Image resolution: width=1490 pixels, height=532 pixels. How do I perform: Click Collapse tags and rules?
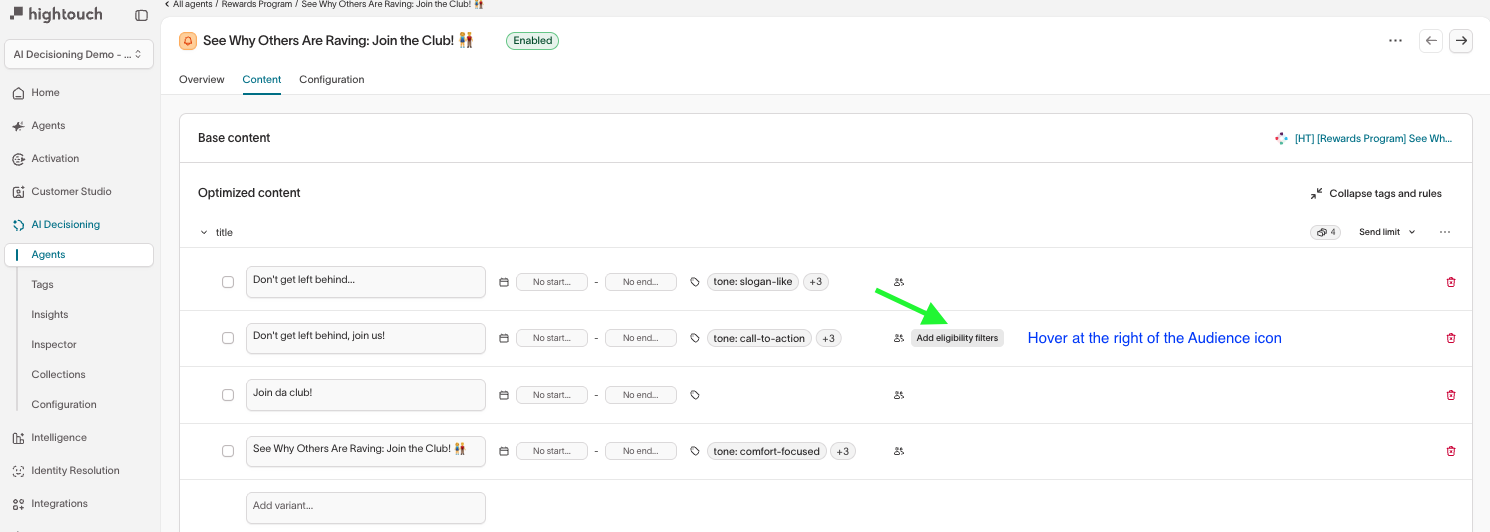1376,193
